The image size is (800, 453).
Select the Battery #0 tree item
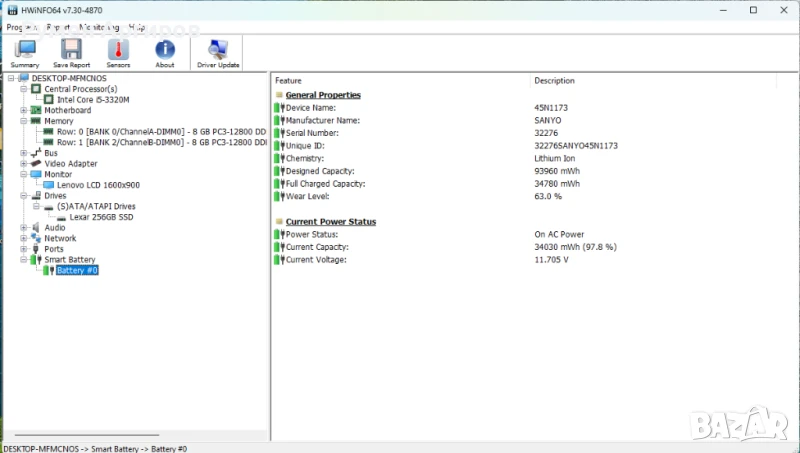coord(77,270)
